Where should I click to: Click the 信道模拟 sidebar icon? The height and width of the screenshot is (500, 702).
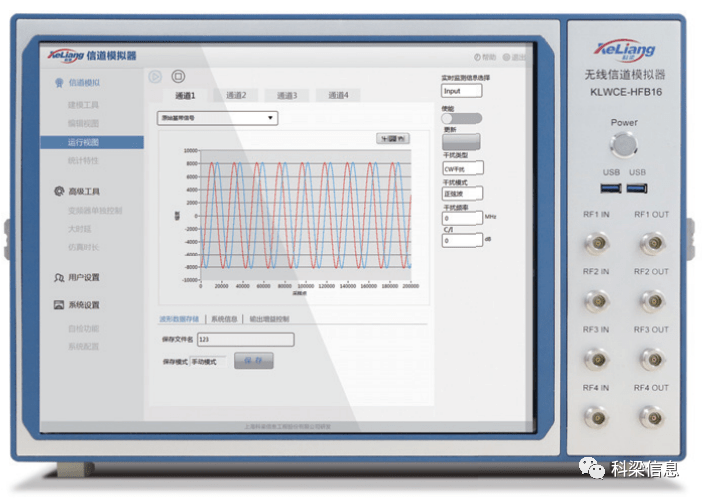59,83
